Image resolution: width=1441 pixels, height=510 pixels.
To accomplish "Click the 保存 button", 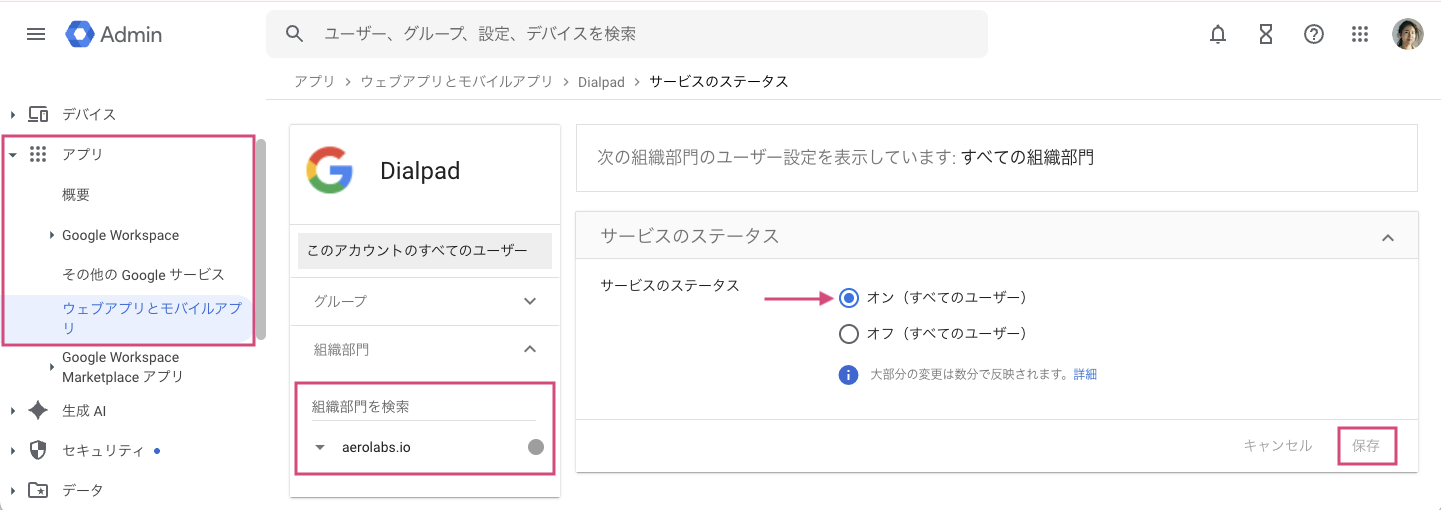I will click(1366, 446).
